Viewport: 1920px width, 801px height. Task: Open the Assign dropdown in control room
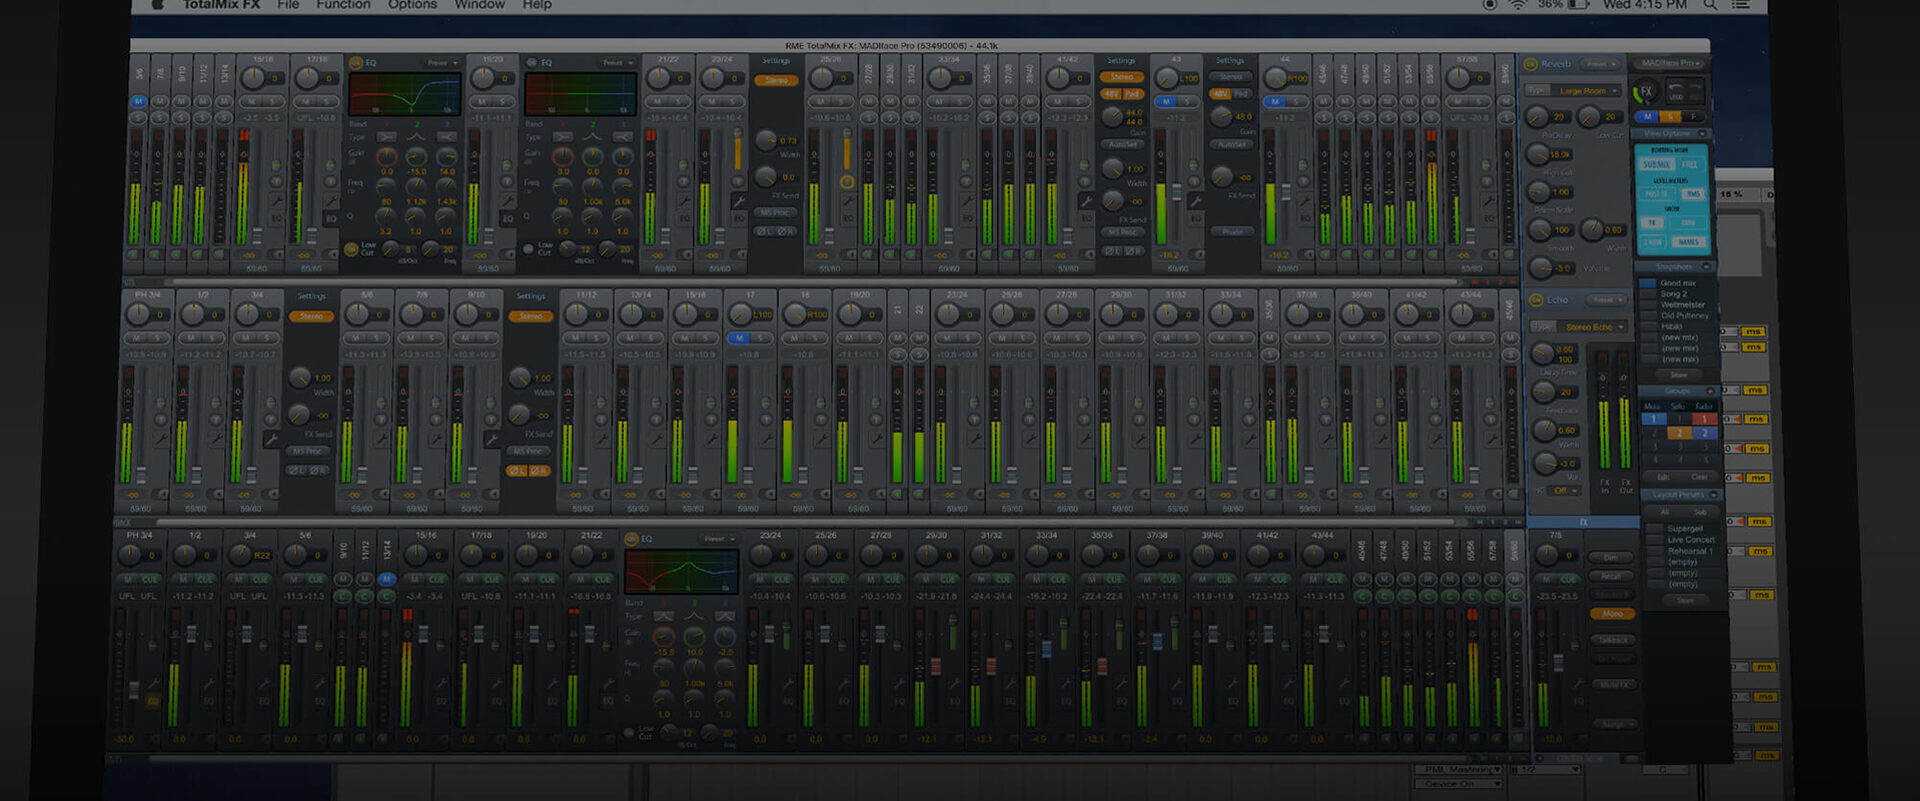click(x=1613, y=723)
